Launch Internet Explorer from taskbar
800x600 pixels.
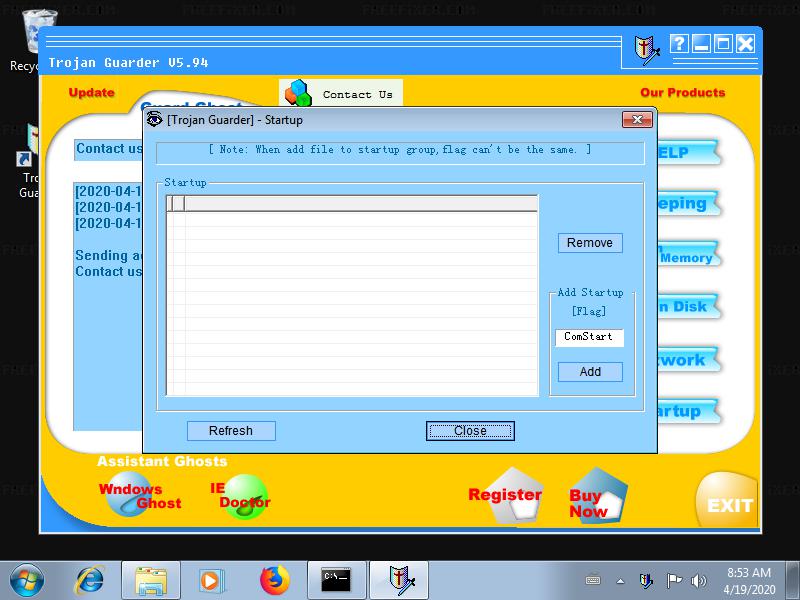[90, 581]
